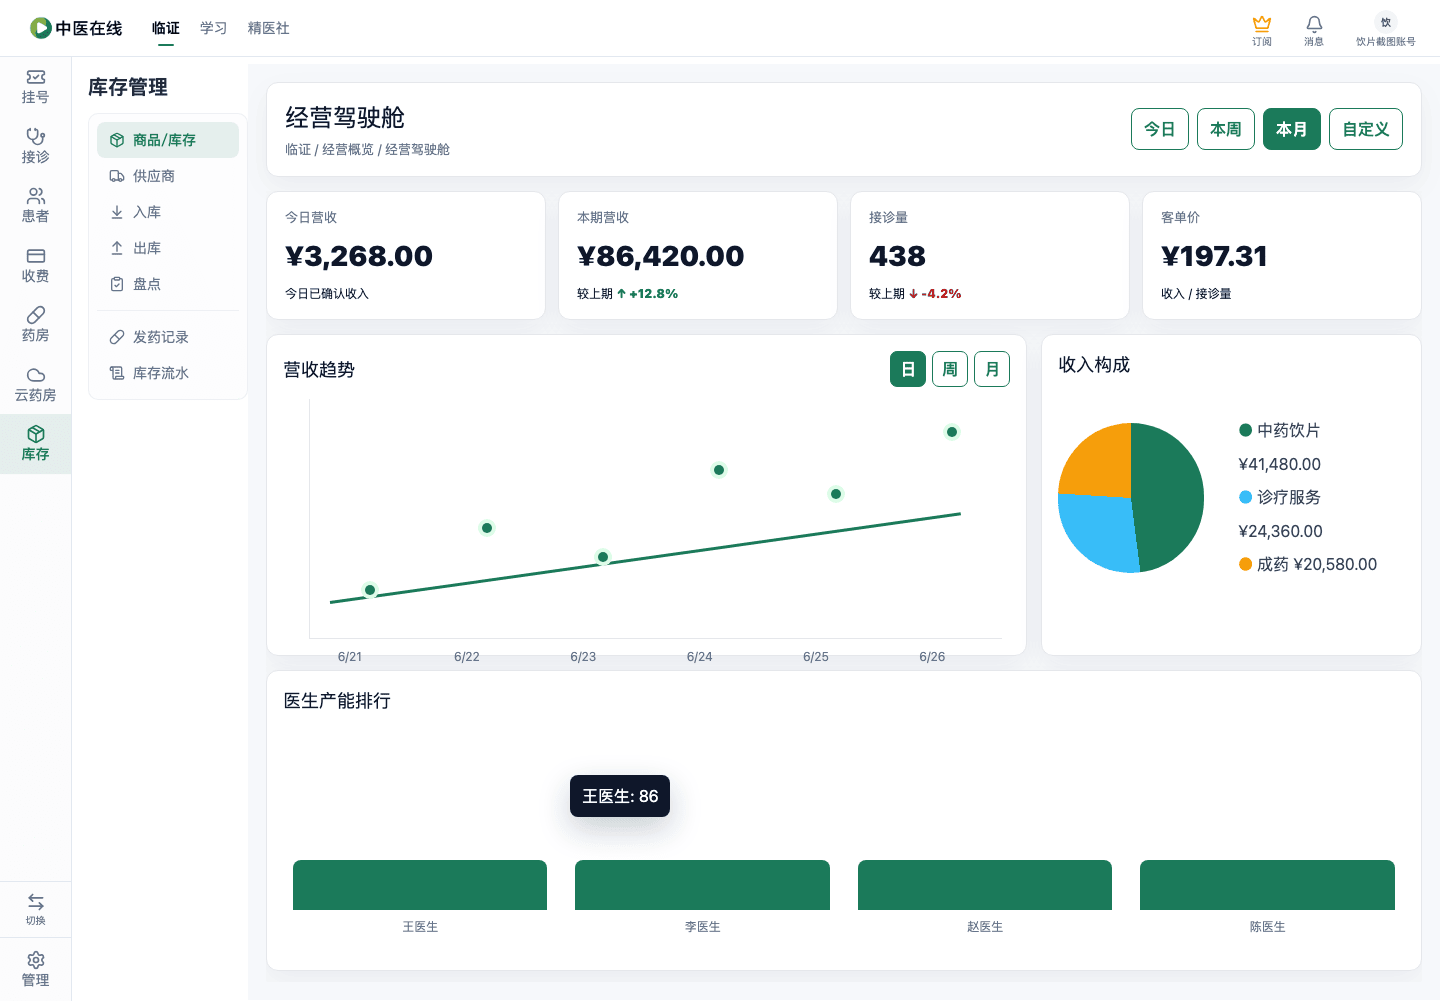The image size is (1440, 1001).
Task: Click the 6/22 data point on trend chart
Action: [x=487, y=528]
